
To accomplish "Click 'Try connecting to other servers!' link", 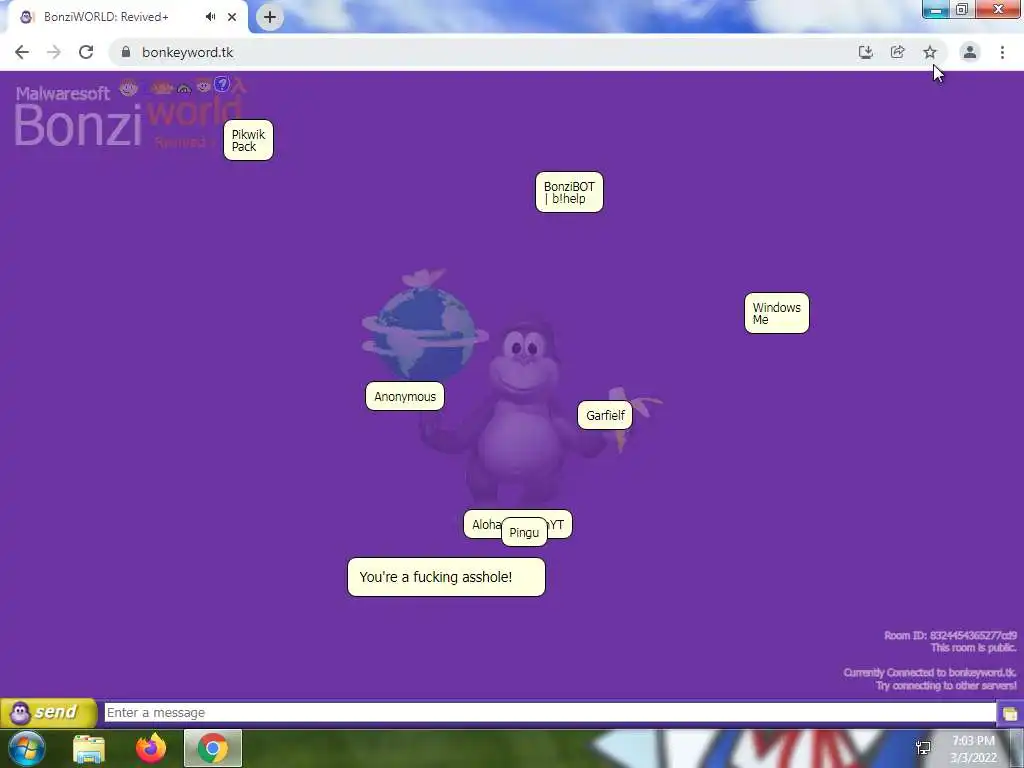I will tap(946, 685).
